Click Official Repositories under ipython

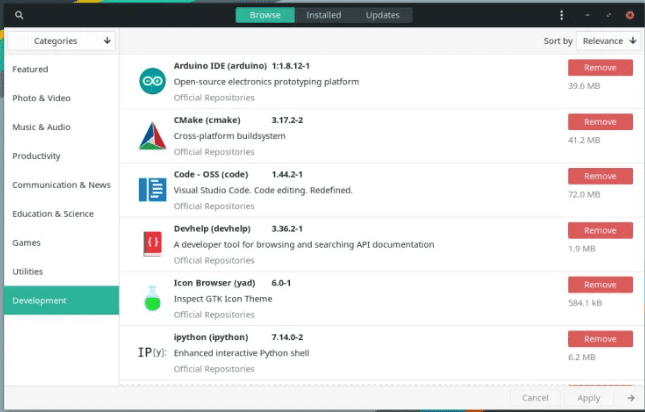tap(214, 369)
